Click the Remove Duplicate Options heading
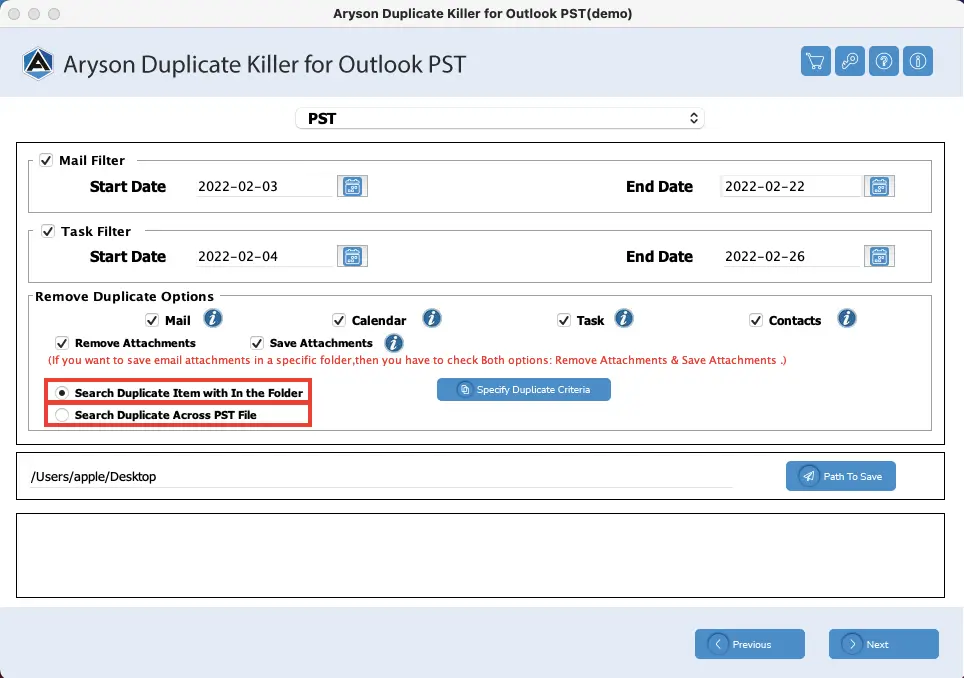 [124, 297]
